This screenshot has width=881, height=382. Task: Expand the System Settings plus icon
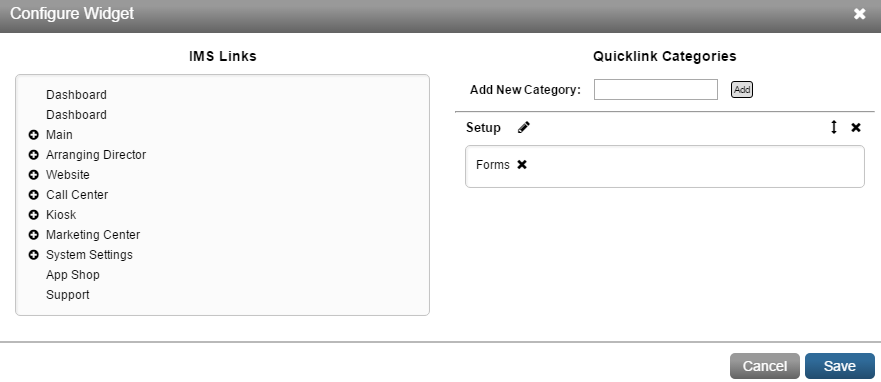tap(34, 255)
